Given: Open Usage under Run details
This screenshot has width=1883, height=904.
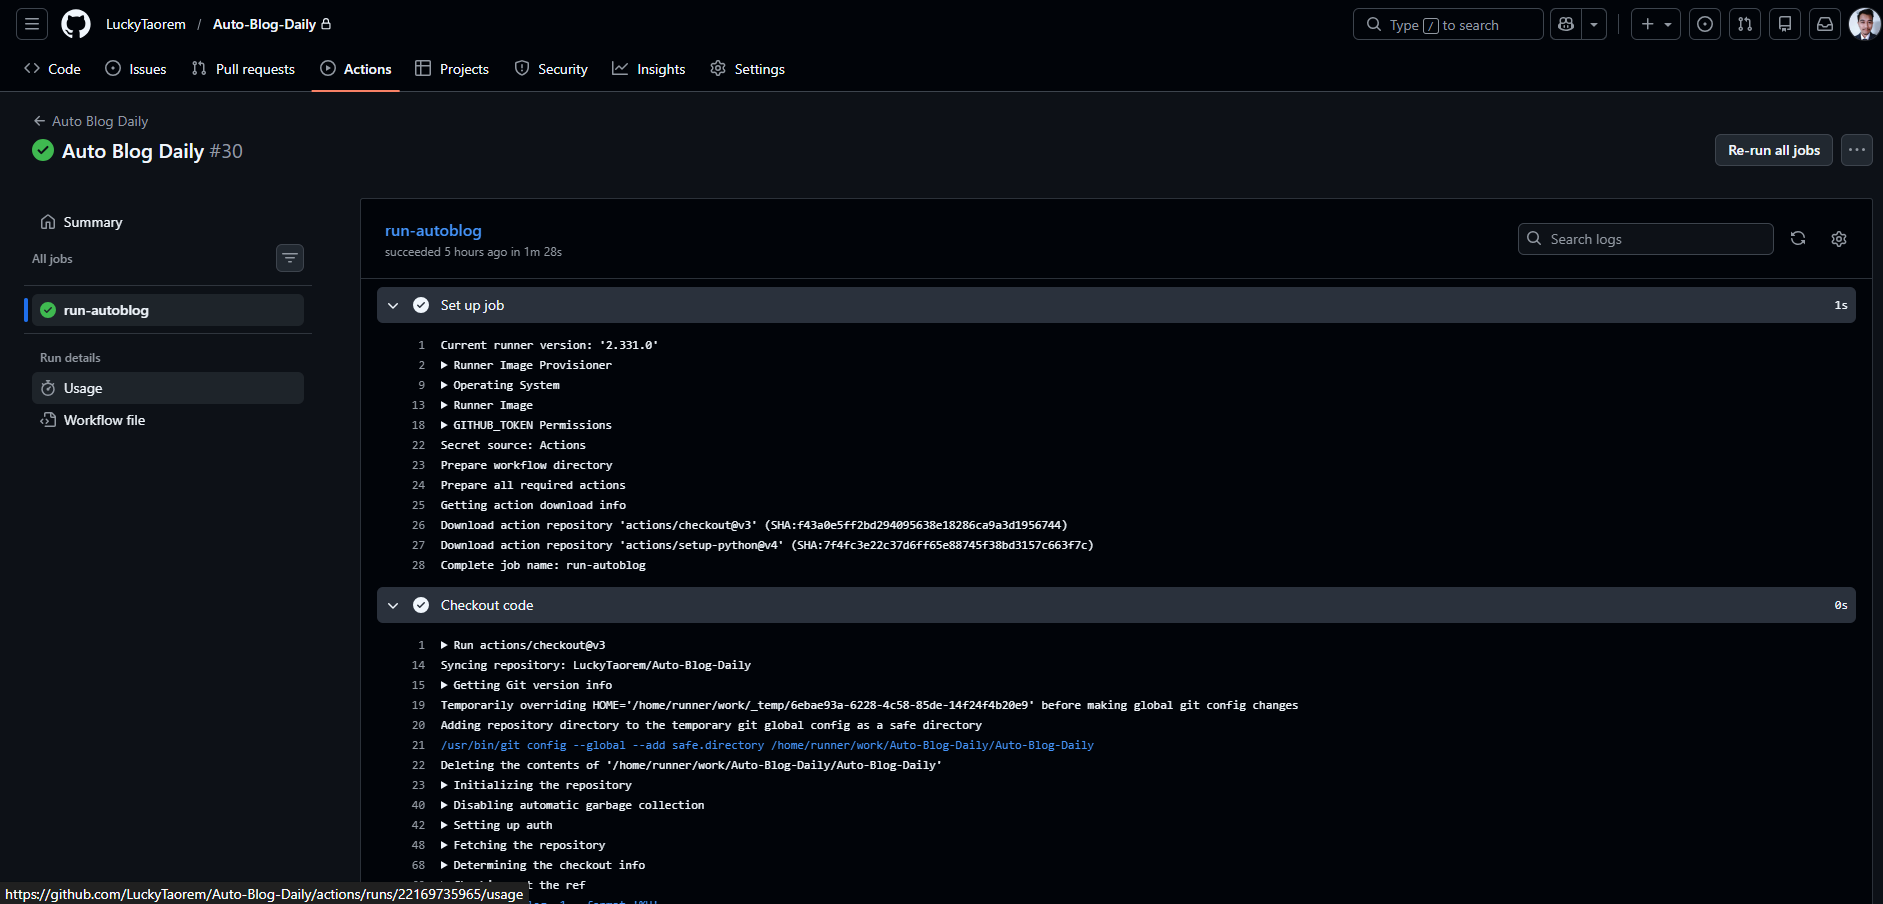Looking at the screenshot, I should pyautogui.click(x=83, y=388).
